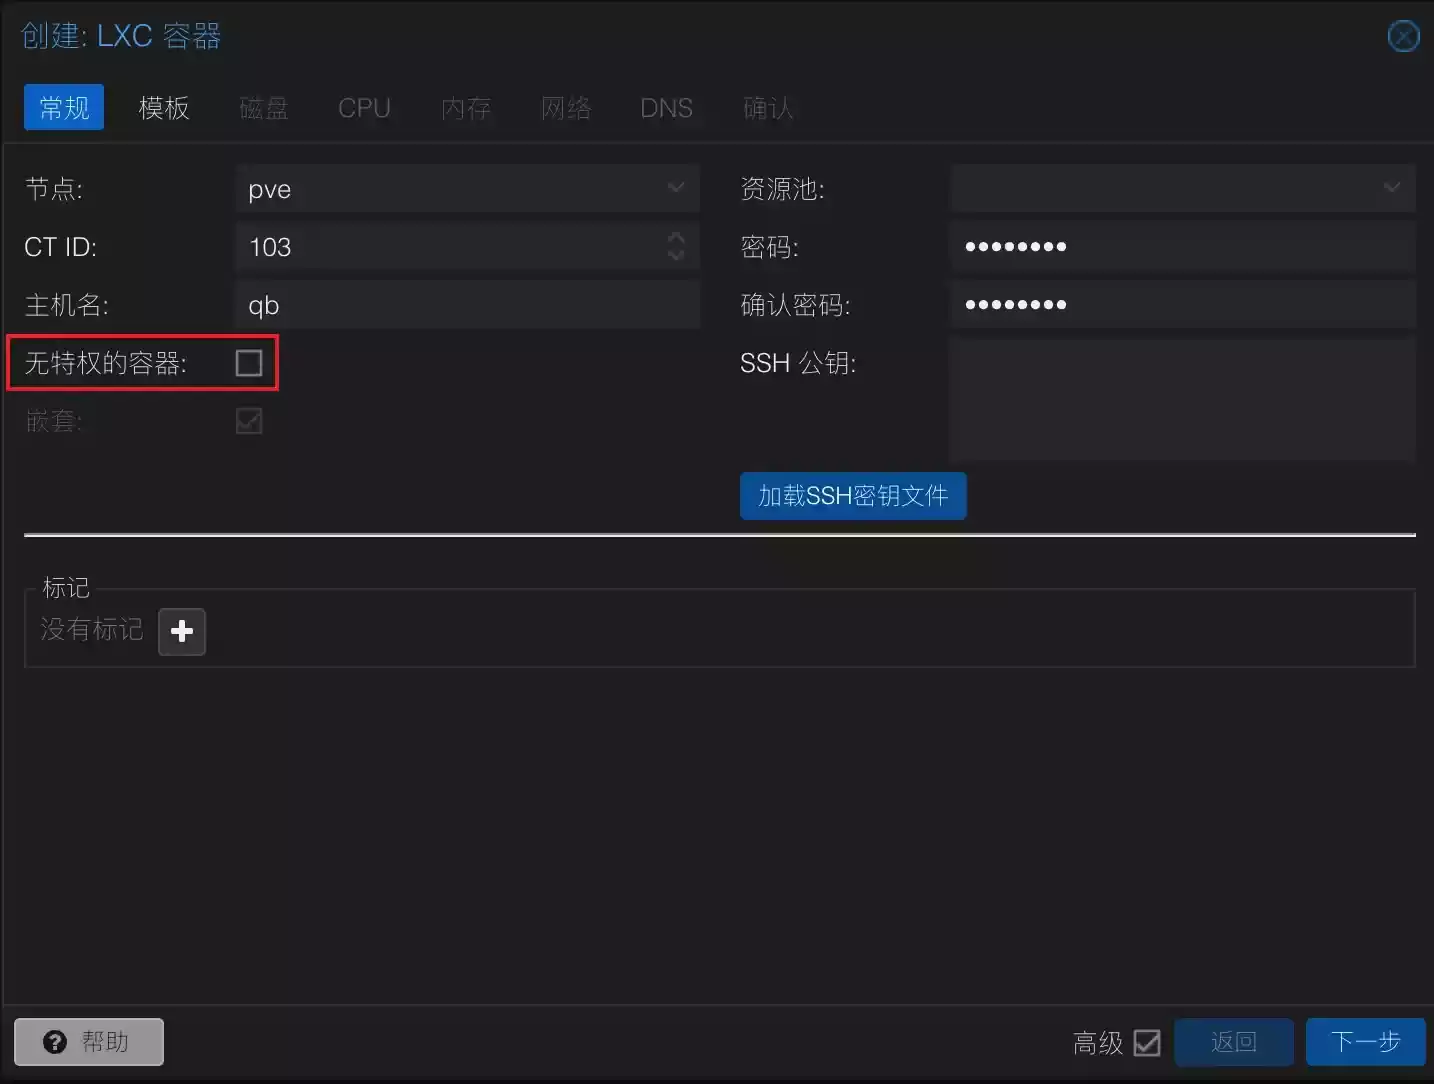This screenshot has height=1084, width=1434.
Task: Click the plus icon to add a tag
Action: pos(182,631)
